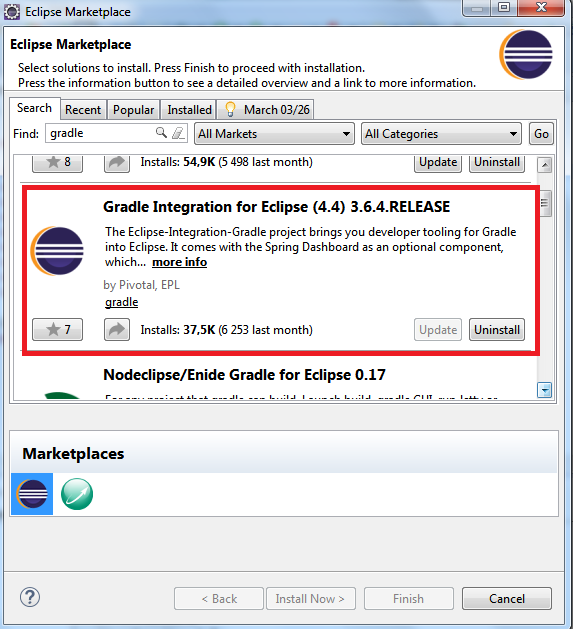Select the Eclipse marketplace icon under Marketplaces

point(32,494)
